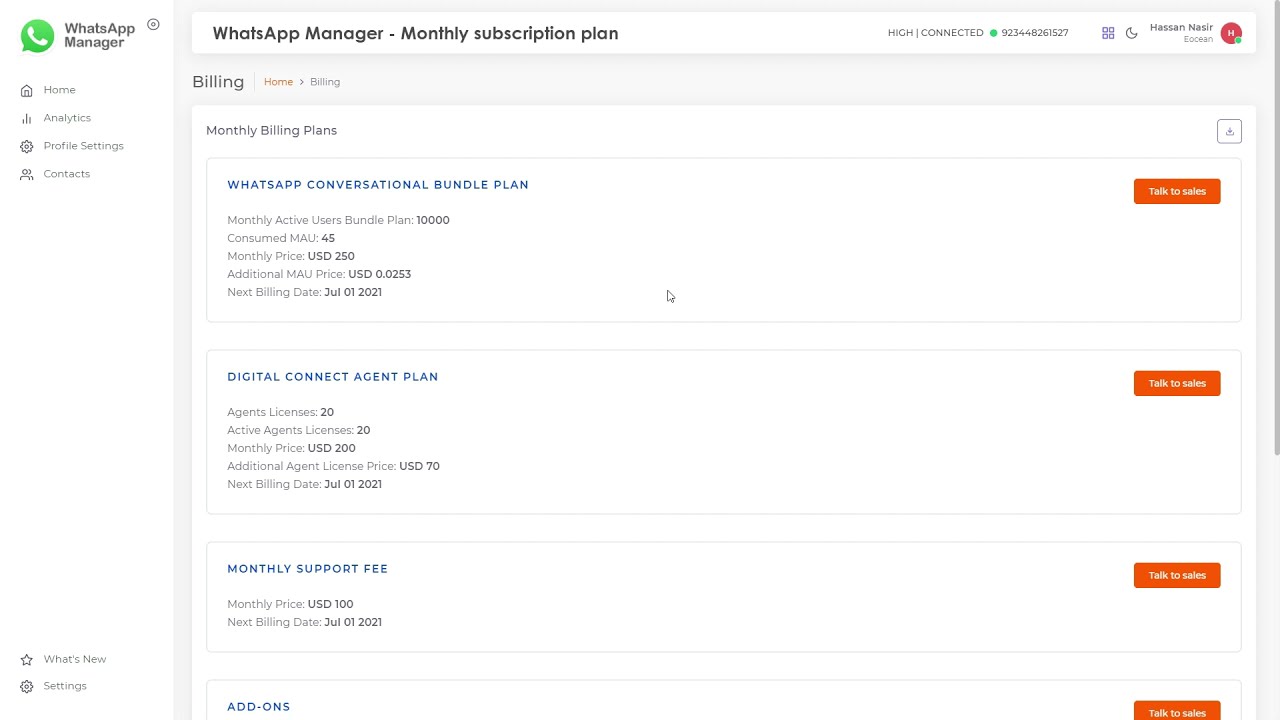Click the Analytics bar chart icon
This screenshot has height=720, width=1280.
(26, 118)
